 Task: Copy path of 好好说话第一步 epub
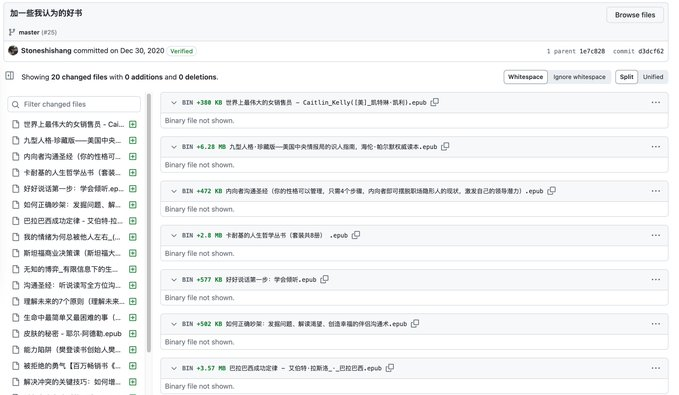pos(324,279)
